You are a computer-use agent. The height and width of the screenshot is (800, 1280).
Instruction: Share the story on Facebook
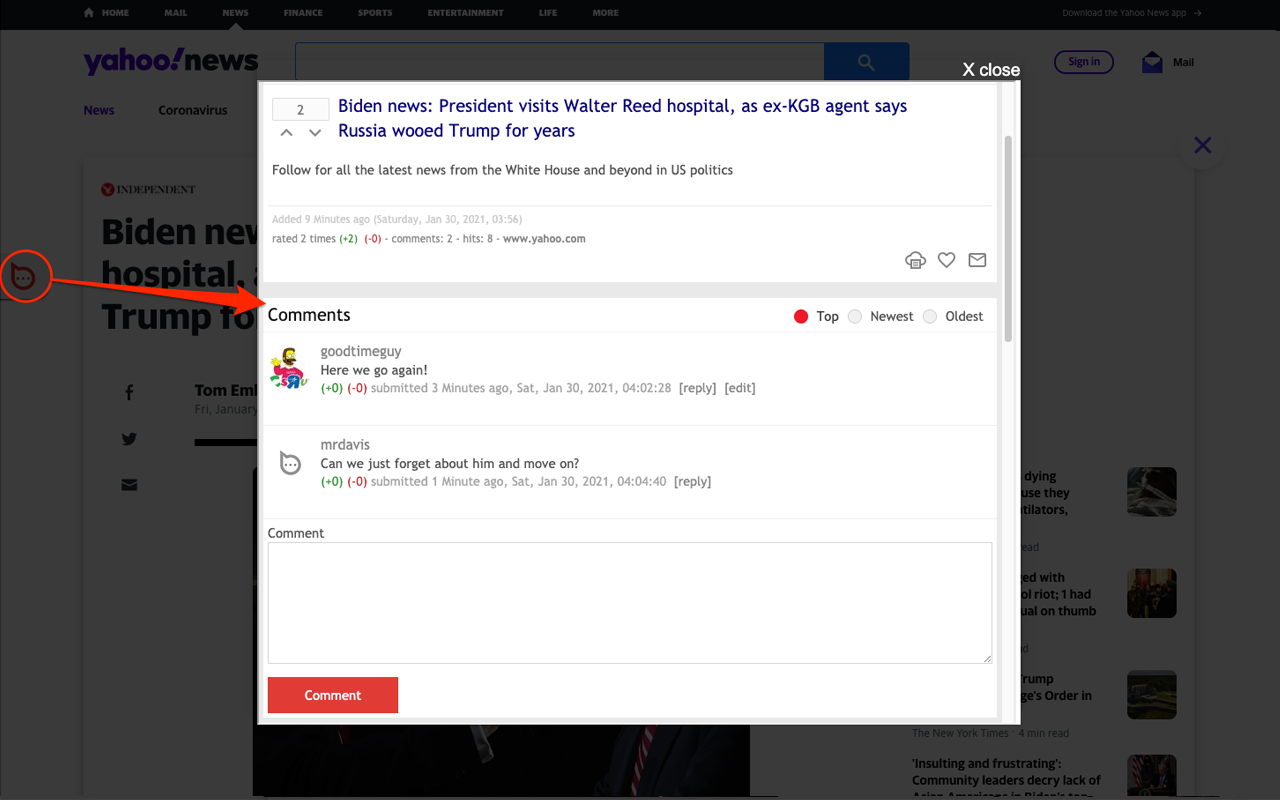coord(129,392)
